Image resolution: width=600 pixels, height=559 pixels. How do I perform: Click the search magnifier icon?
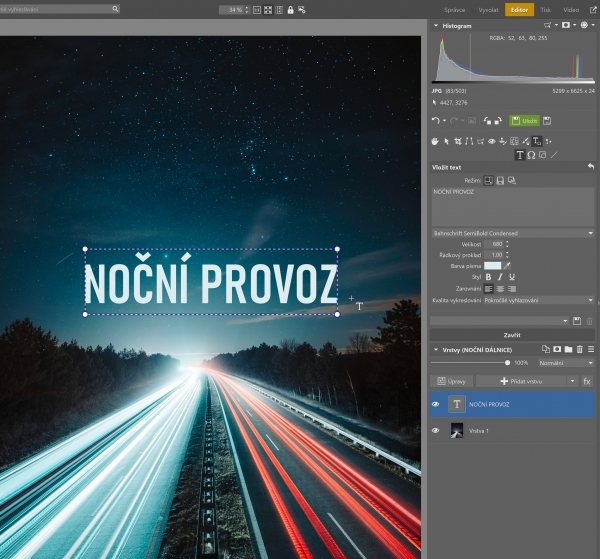click(x=115, y=9)
